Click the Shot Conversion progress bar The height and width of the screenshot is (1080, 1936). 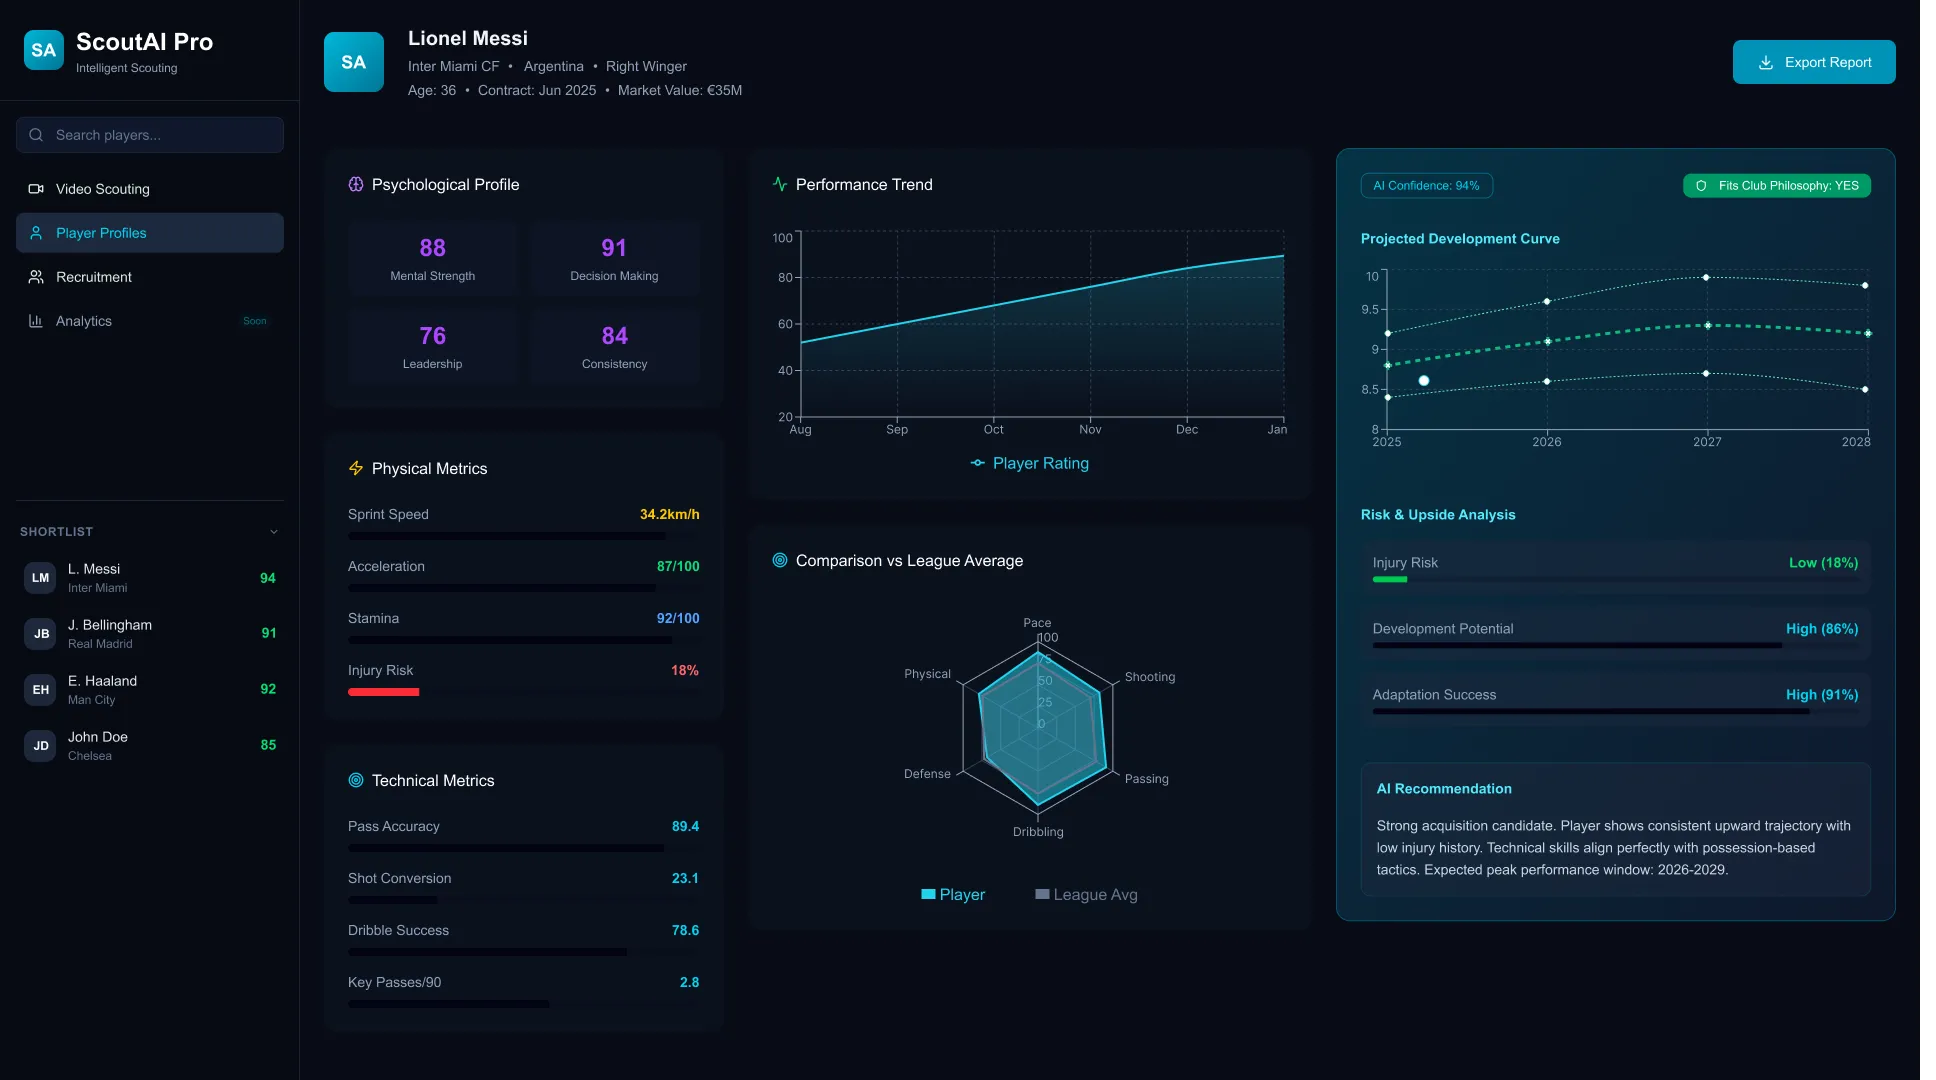(x=524, y=900)
